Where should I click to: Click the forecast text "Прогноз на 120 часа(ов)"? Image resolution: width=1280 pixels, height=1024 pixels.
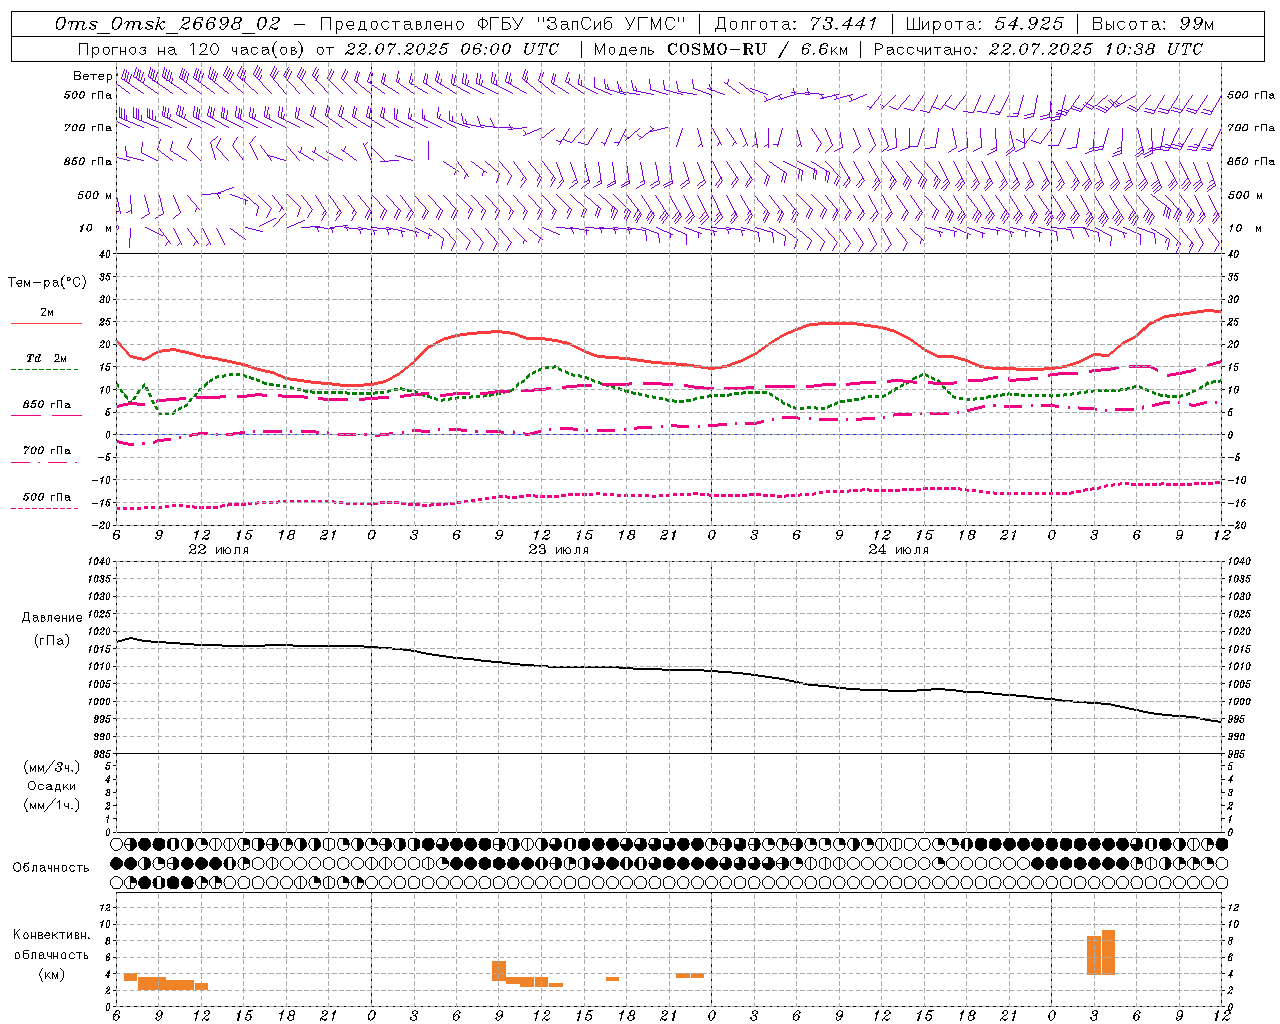(x=192, y=49)
